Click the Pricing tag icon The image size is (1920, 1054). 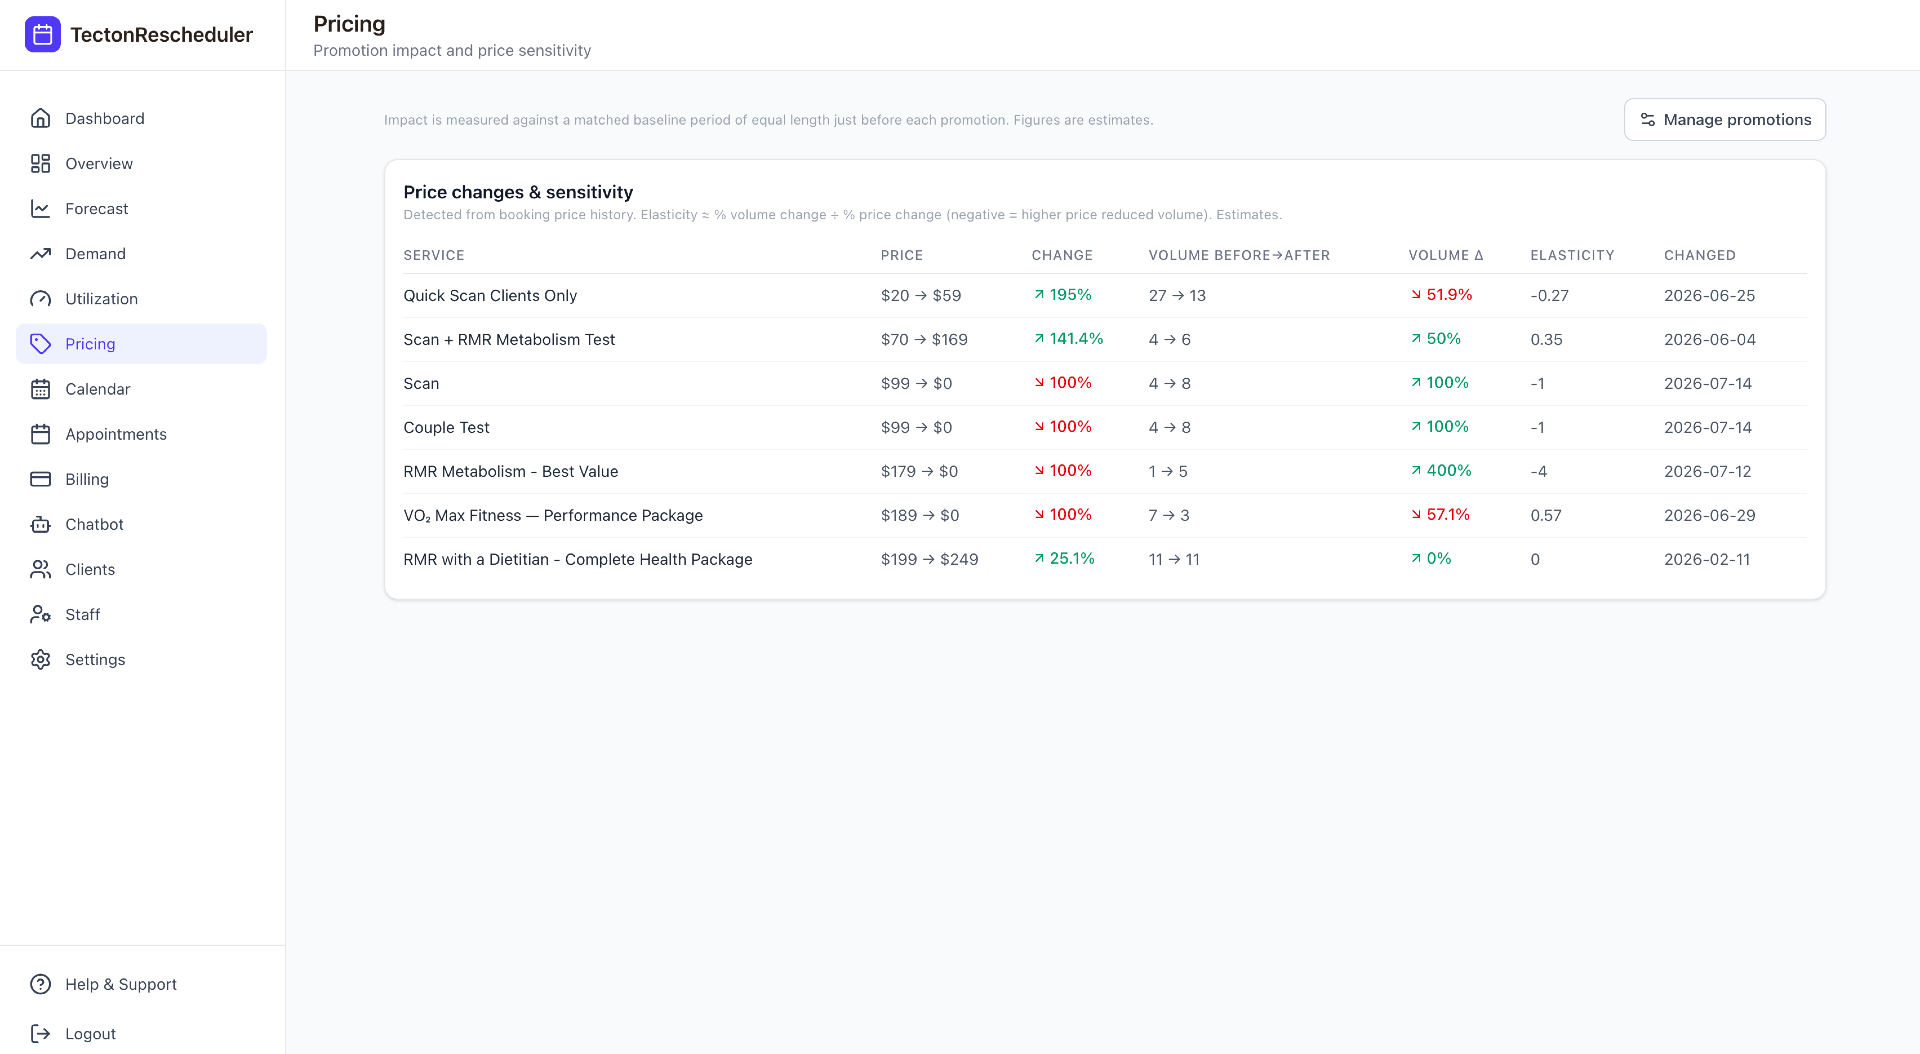point(40,343)
